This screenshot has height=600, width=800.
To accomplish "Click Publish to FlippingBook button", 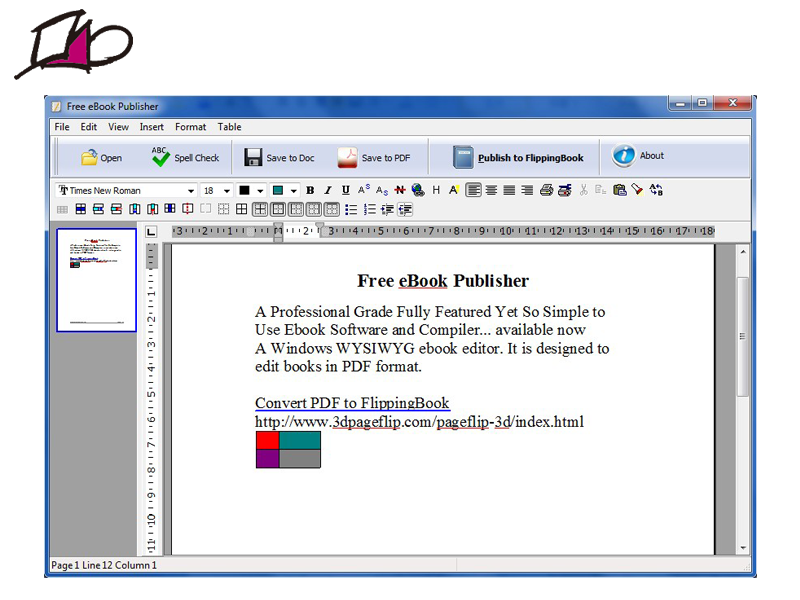I will click(x=518, y=157).
